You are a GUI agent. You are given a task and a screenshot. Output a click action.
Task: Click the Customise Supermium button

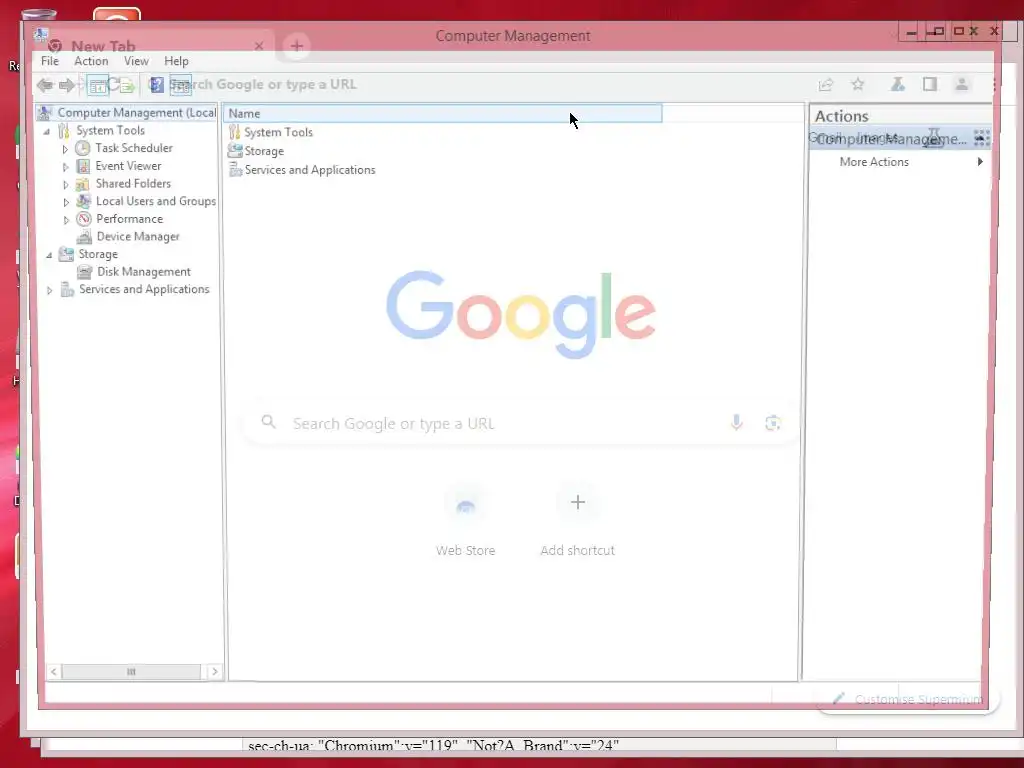pyautogui.click(x=908, y=699)
